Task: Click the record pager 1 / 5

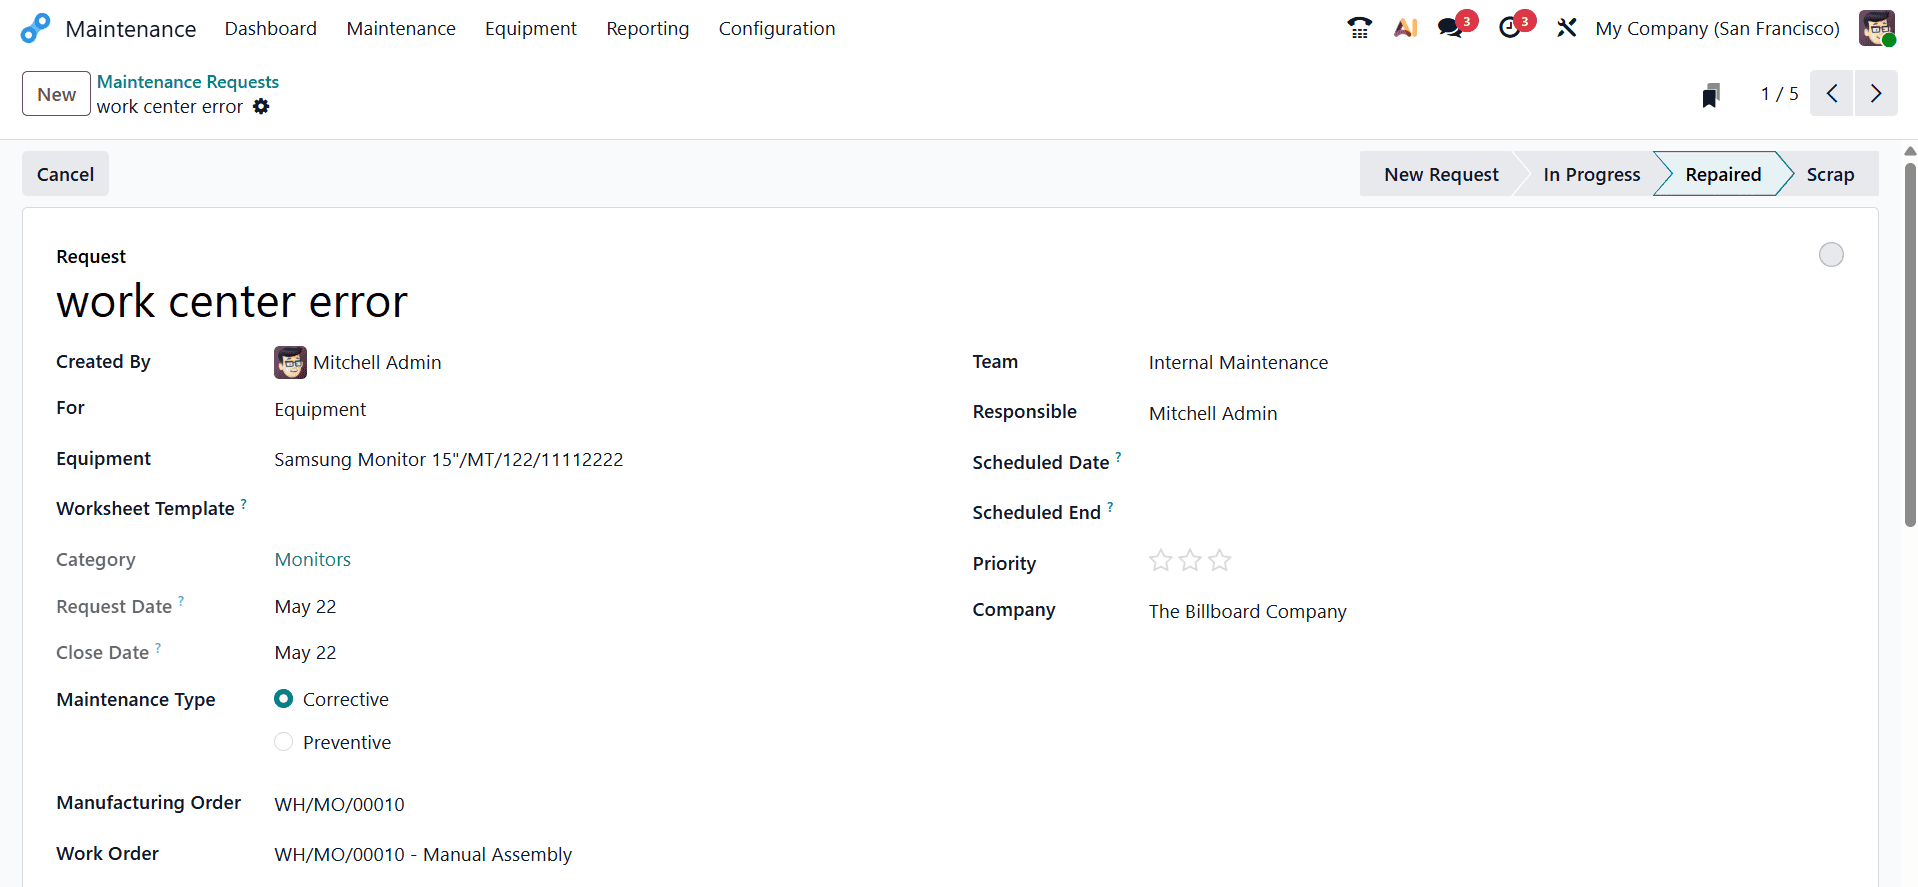Action: pyautogui.click(x=1779, y=93)
